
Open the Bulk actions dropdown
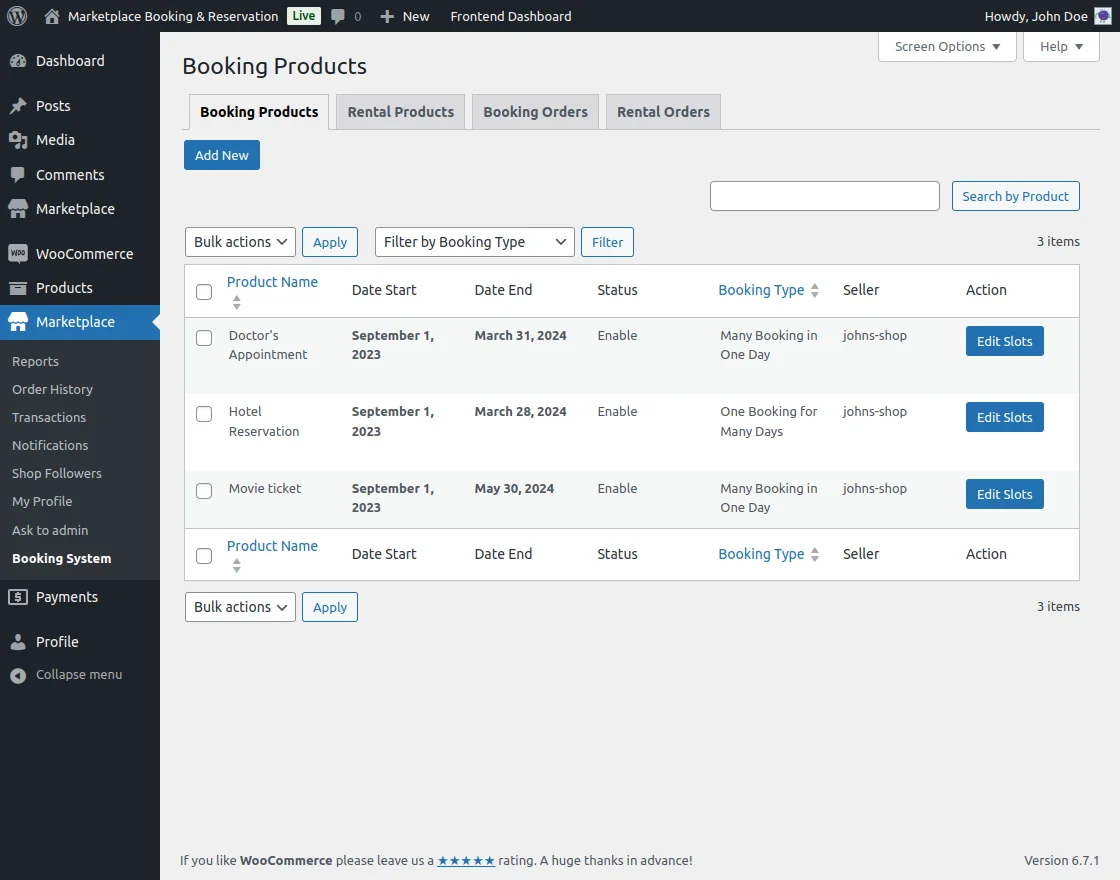coord(240,241)
